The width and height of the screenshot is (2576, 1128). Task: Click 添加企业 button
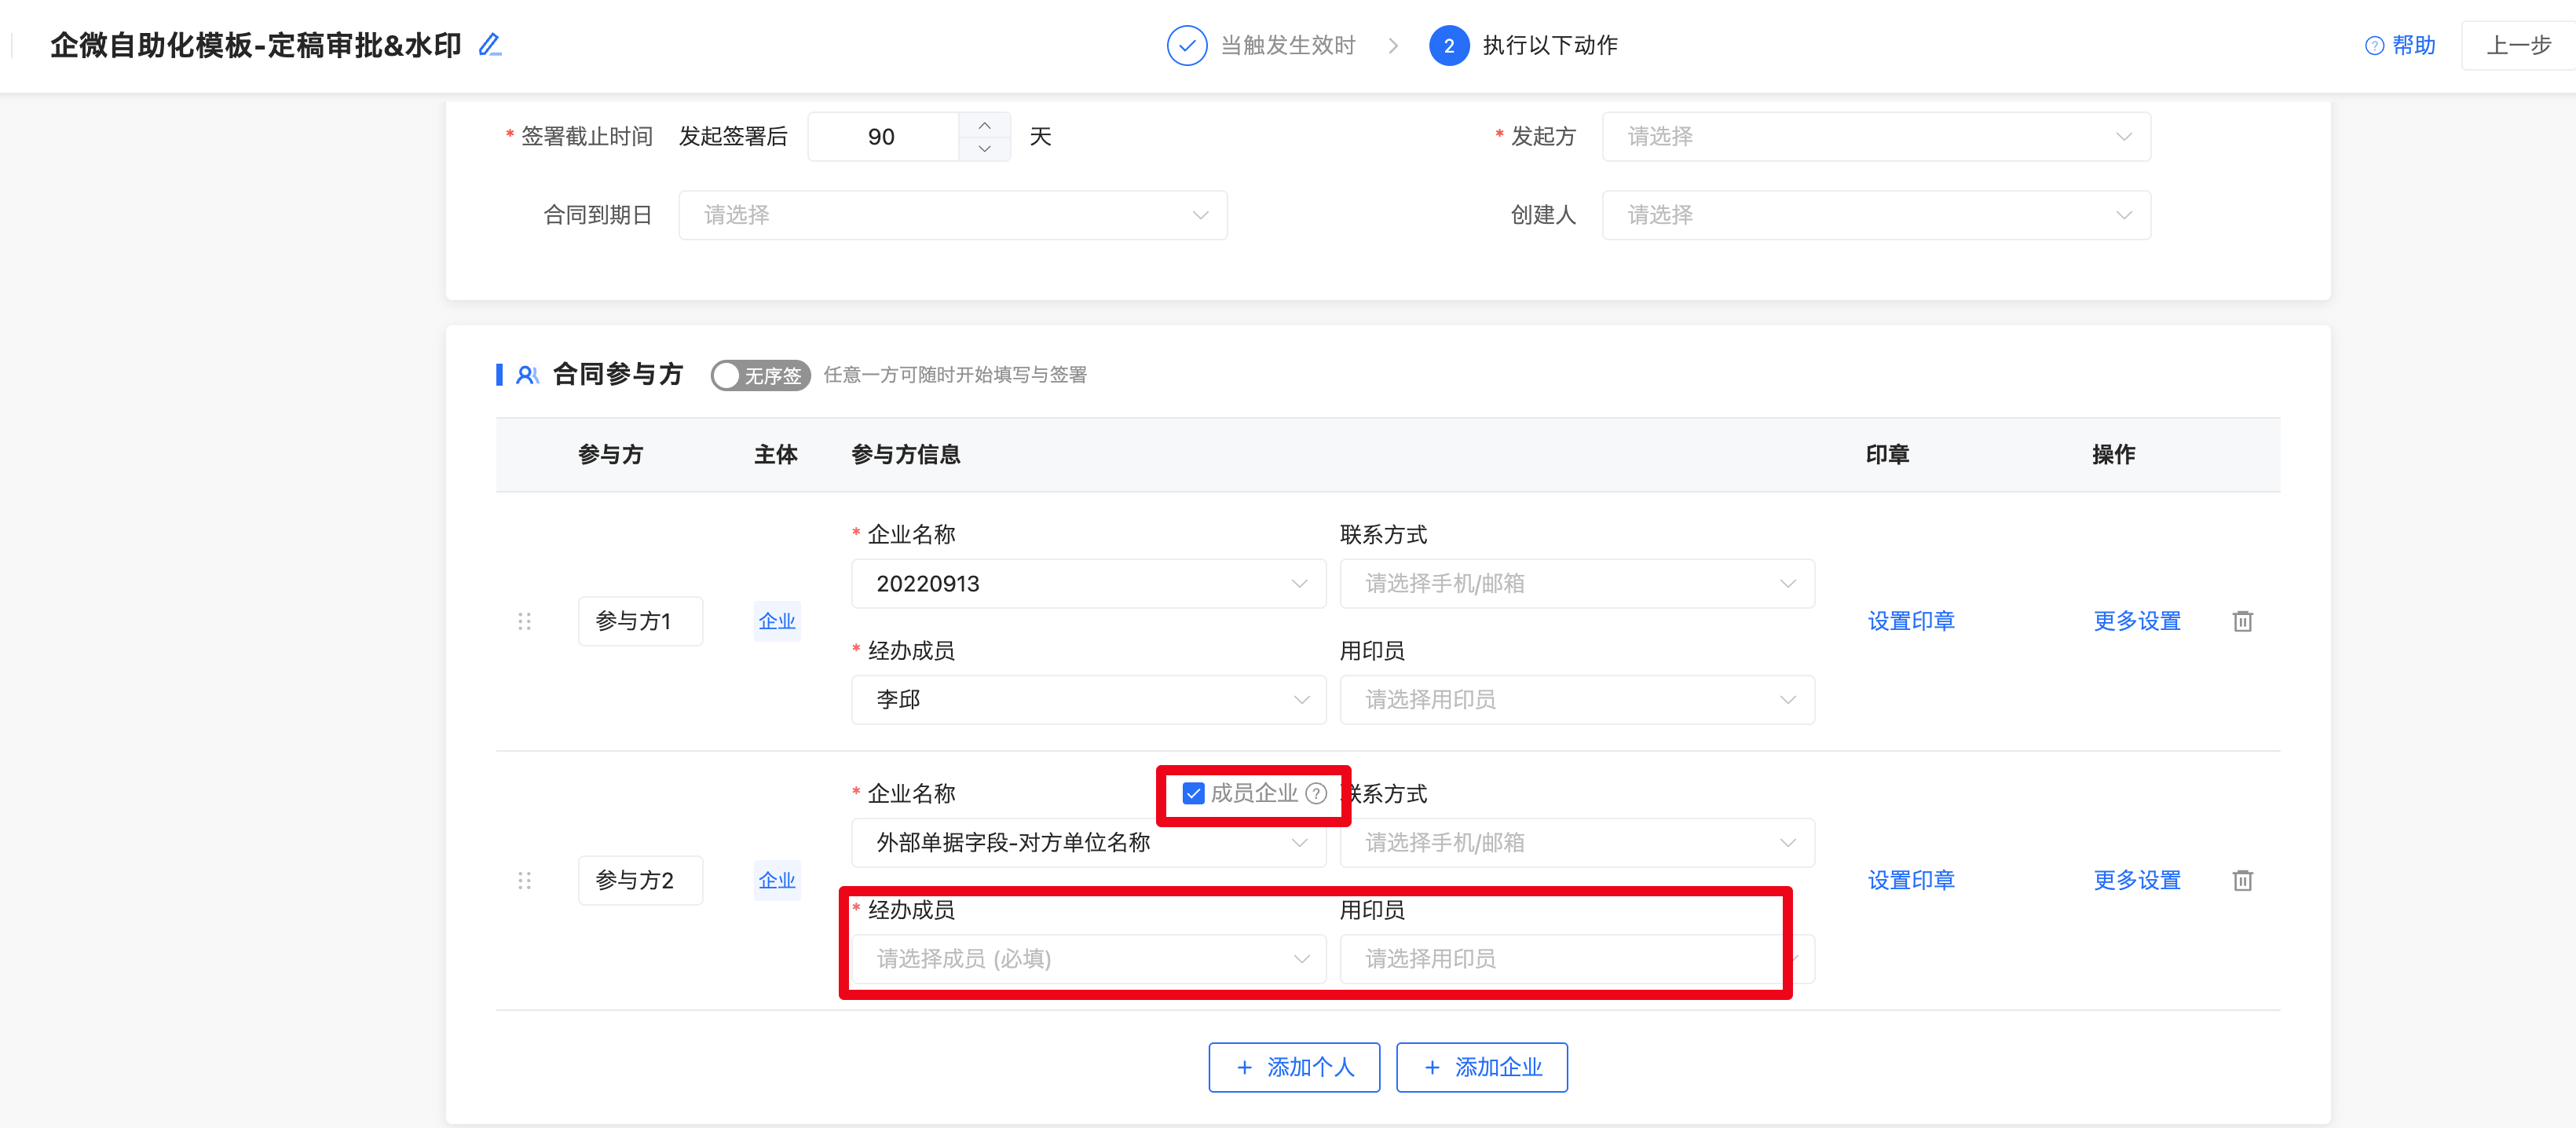1481,1067
